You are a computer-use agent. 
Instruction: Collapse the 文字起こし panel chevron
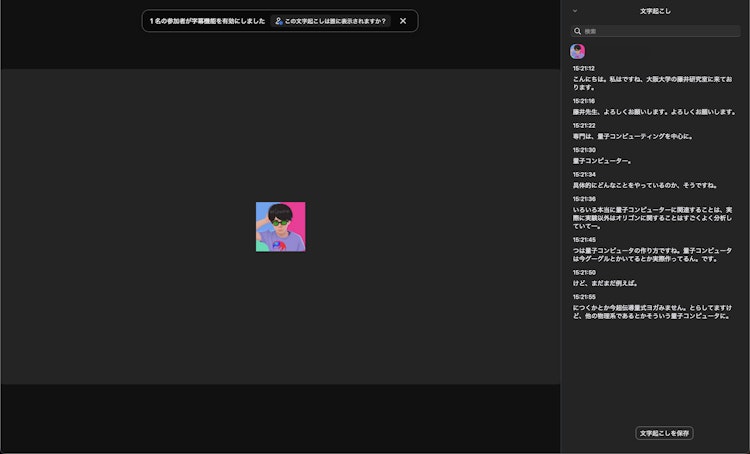(x=575, y=11)
